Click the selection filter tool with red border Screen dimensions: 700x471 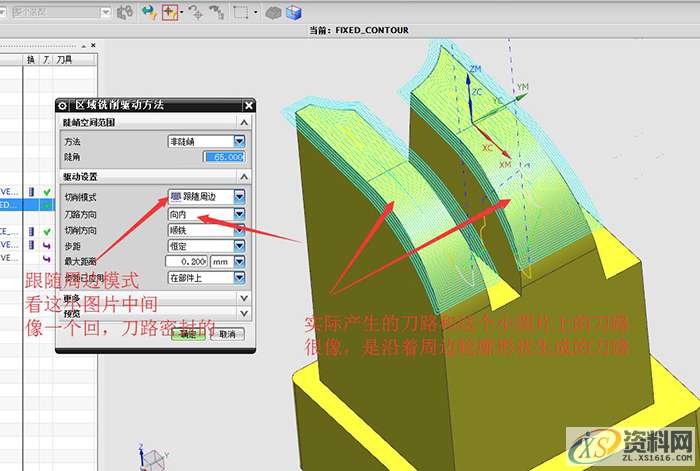(170, 13)
